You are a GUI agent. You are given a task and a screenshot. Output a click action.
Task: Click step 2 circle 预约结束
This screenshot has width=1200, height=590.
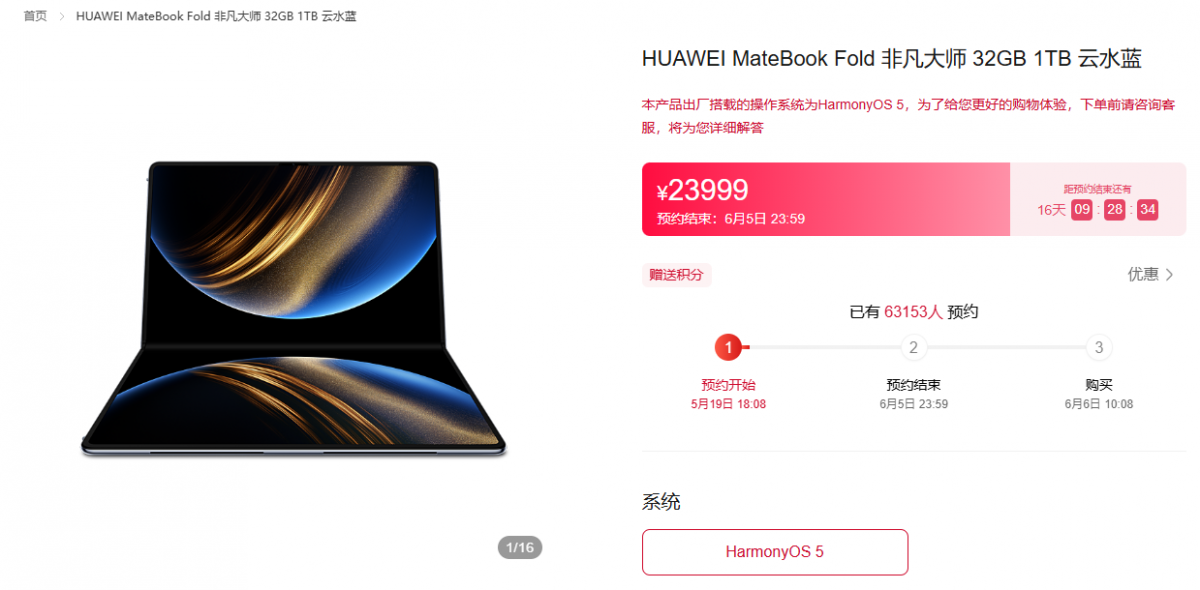913,348
